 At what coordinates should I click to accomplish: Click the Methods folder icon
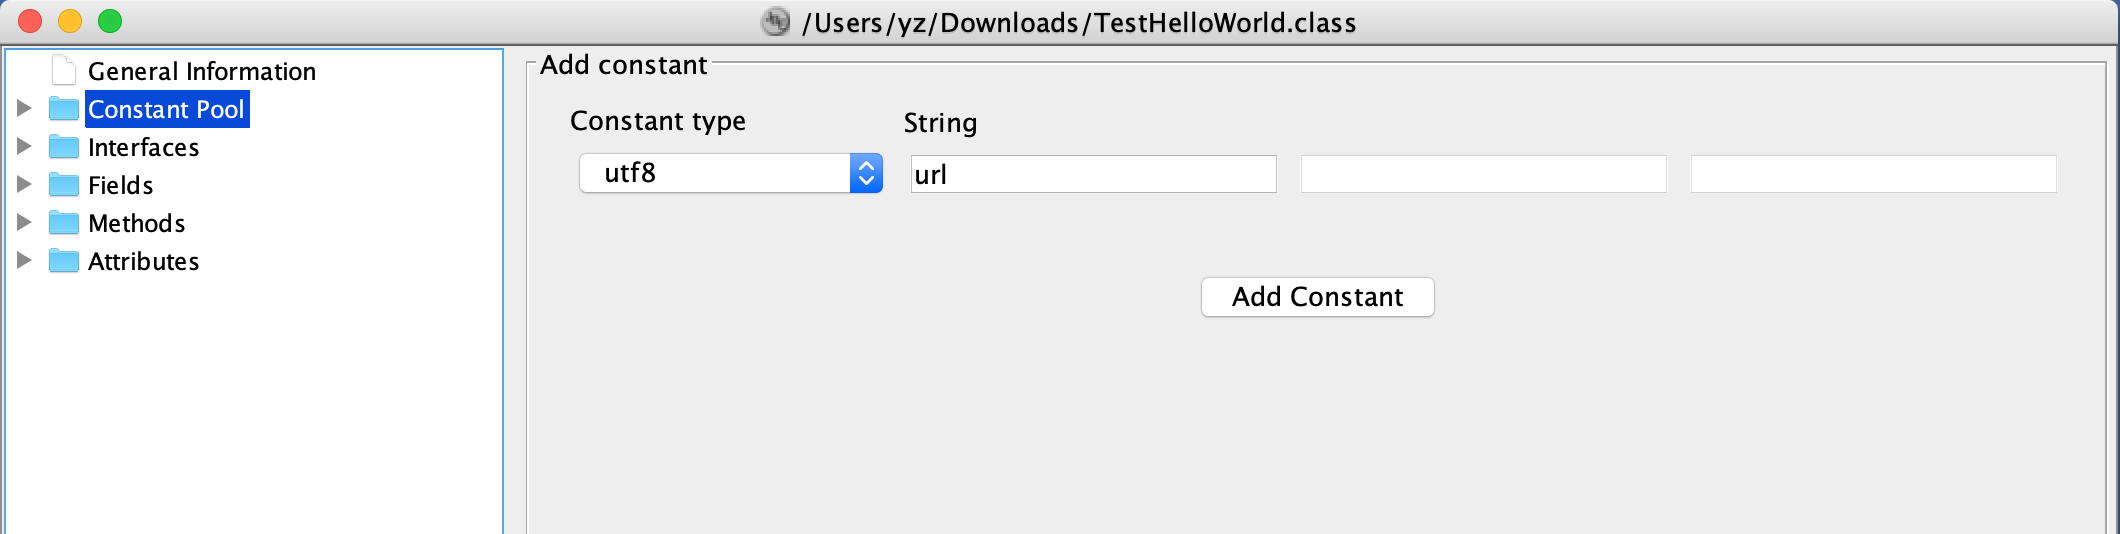coord(64,222)
